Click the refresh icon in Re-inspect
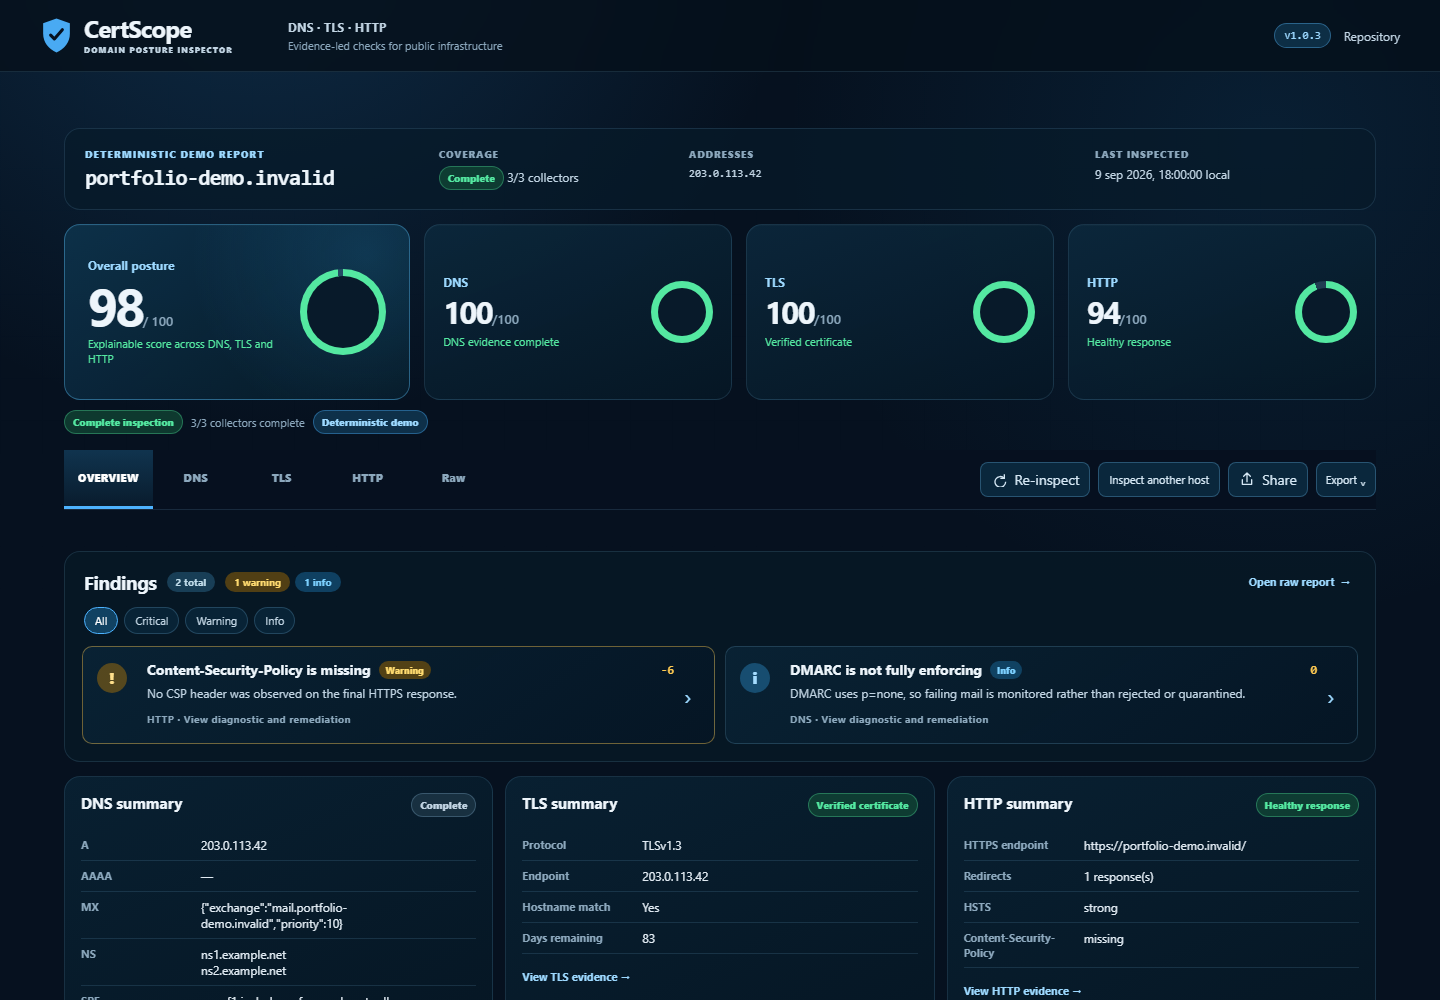The height and width of the screenshot is (1000, 1440). [1000, 481]
